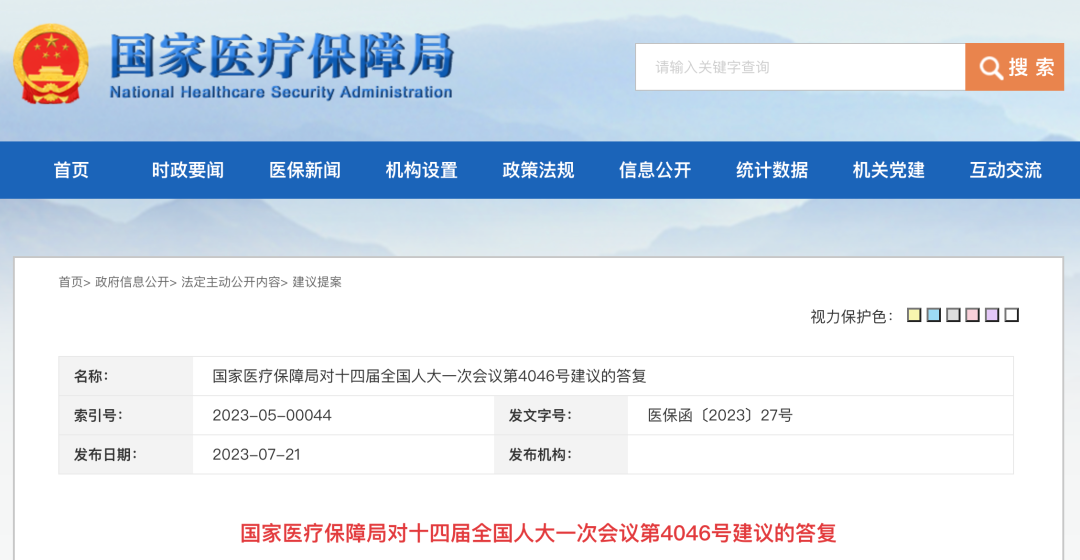Screen dimensions: 1080x560
Task: Select the yellow eye-protection color swatch
Action: [914, 315]
